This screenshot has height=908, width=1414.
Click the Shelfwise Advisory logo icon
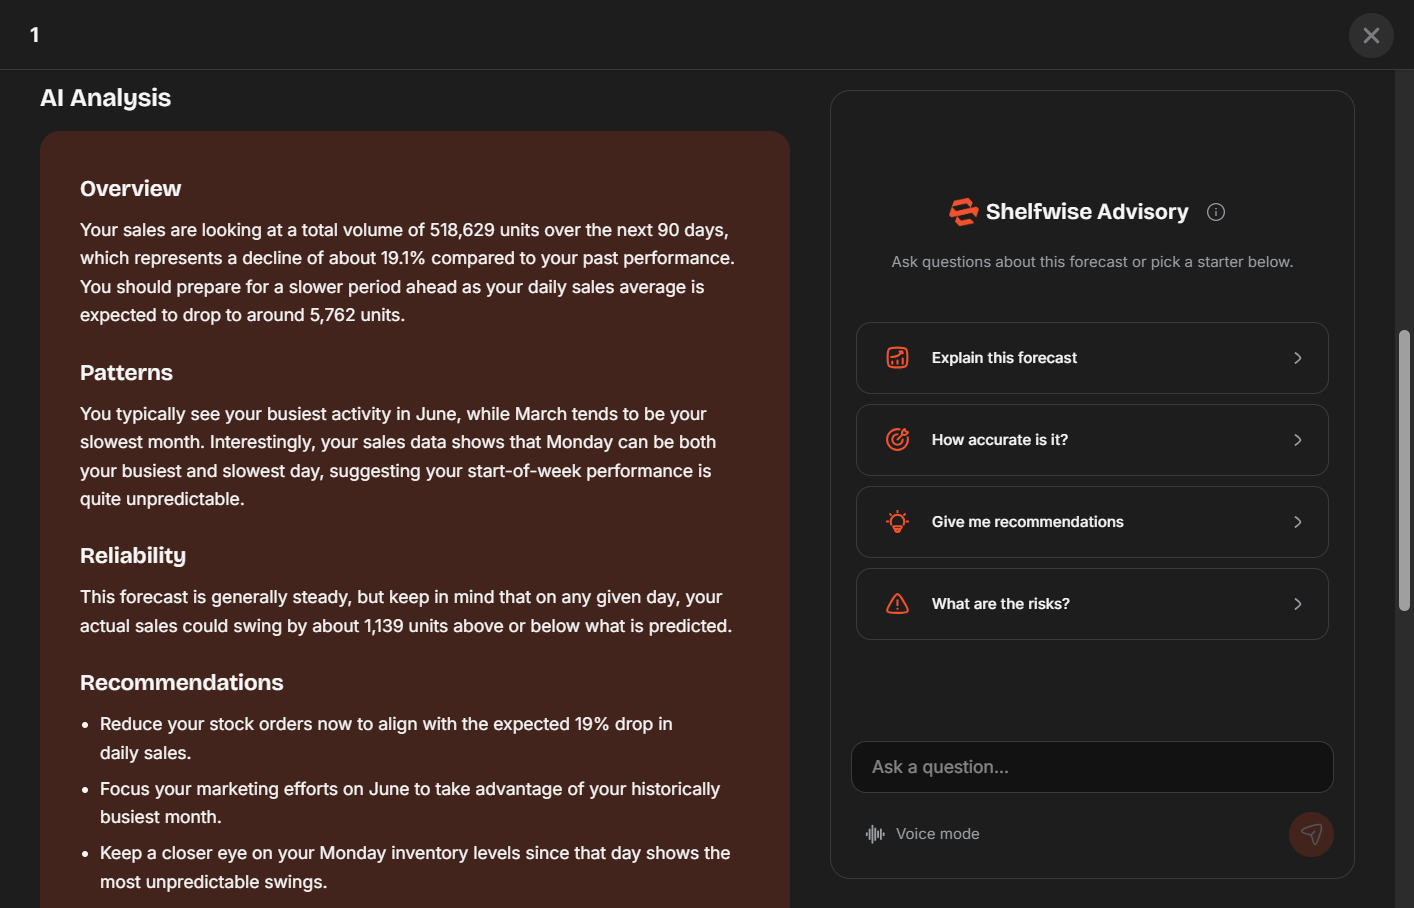963,212
